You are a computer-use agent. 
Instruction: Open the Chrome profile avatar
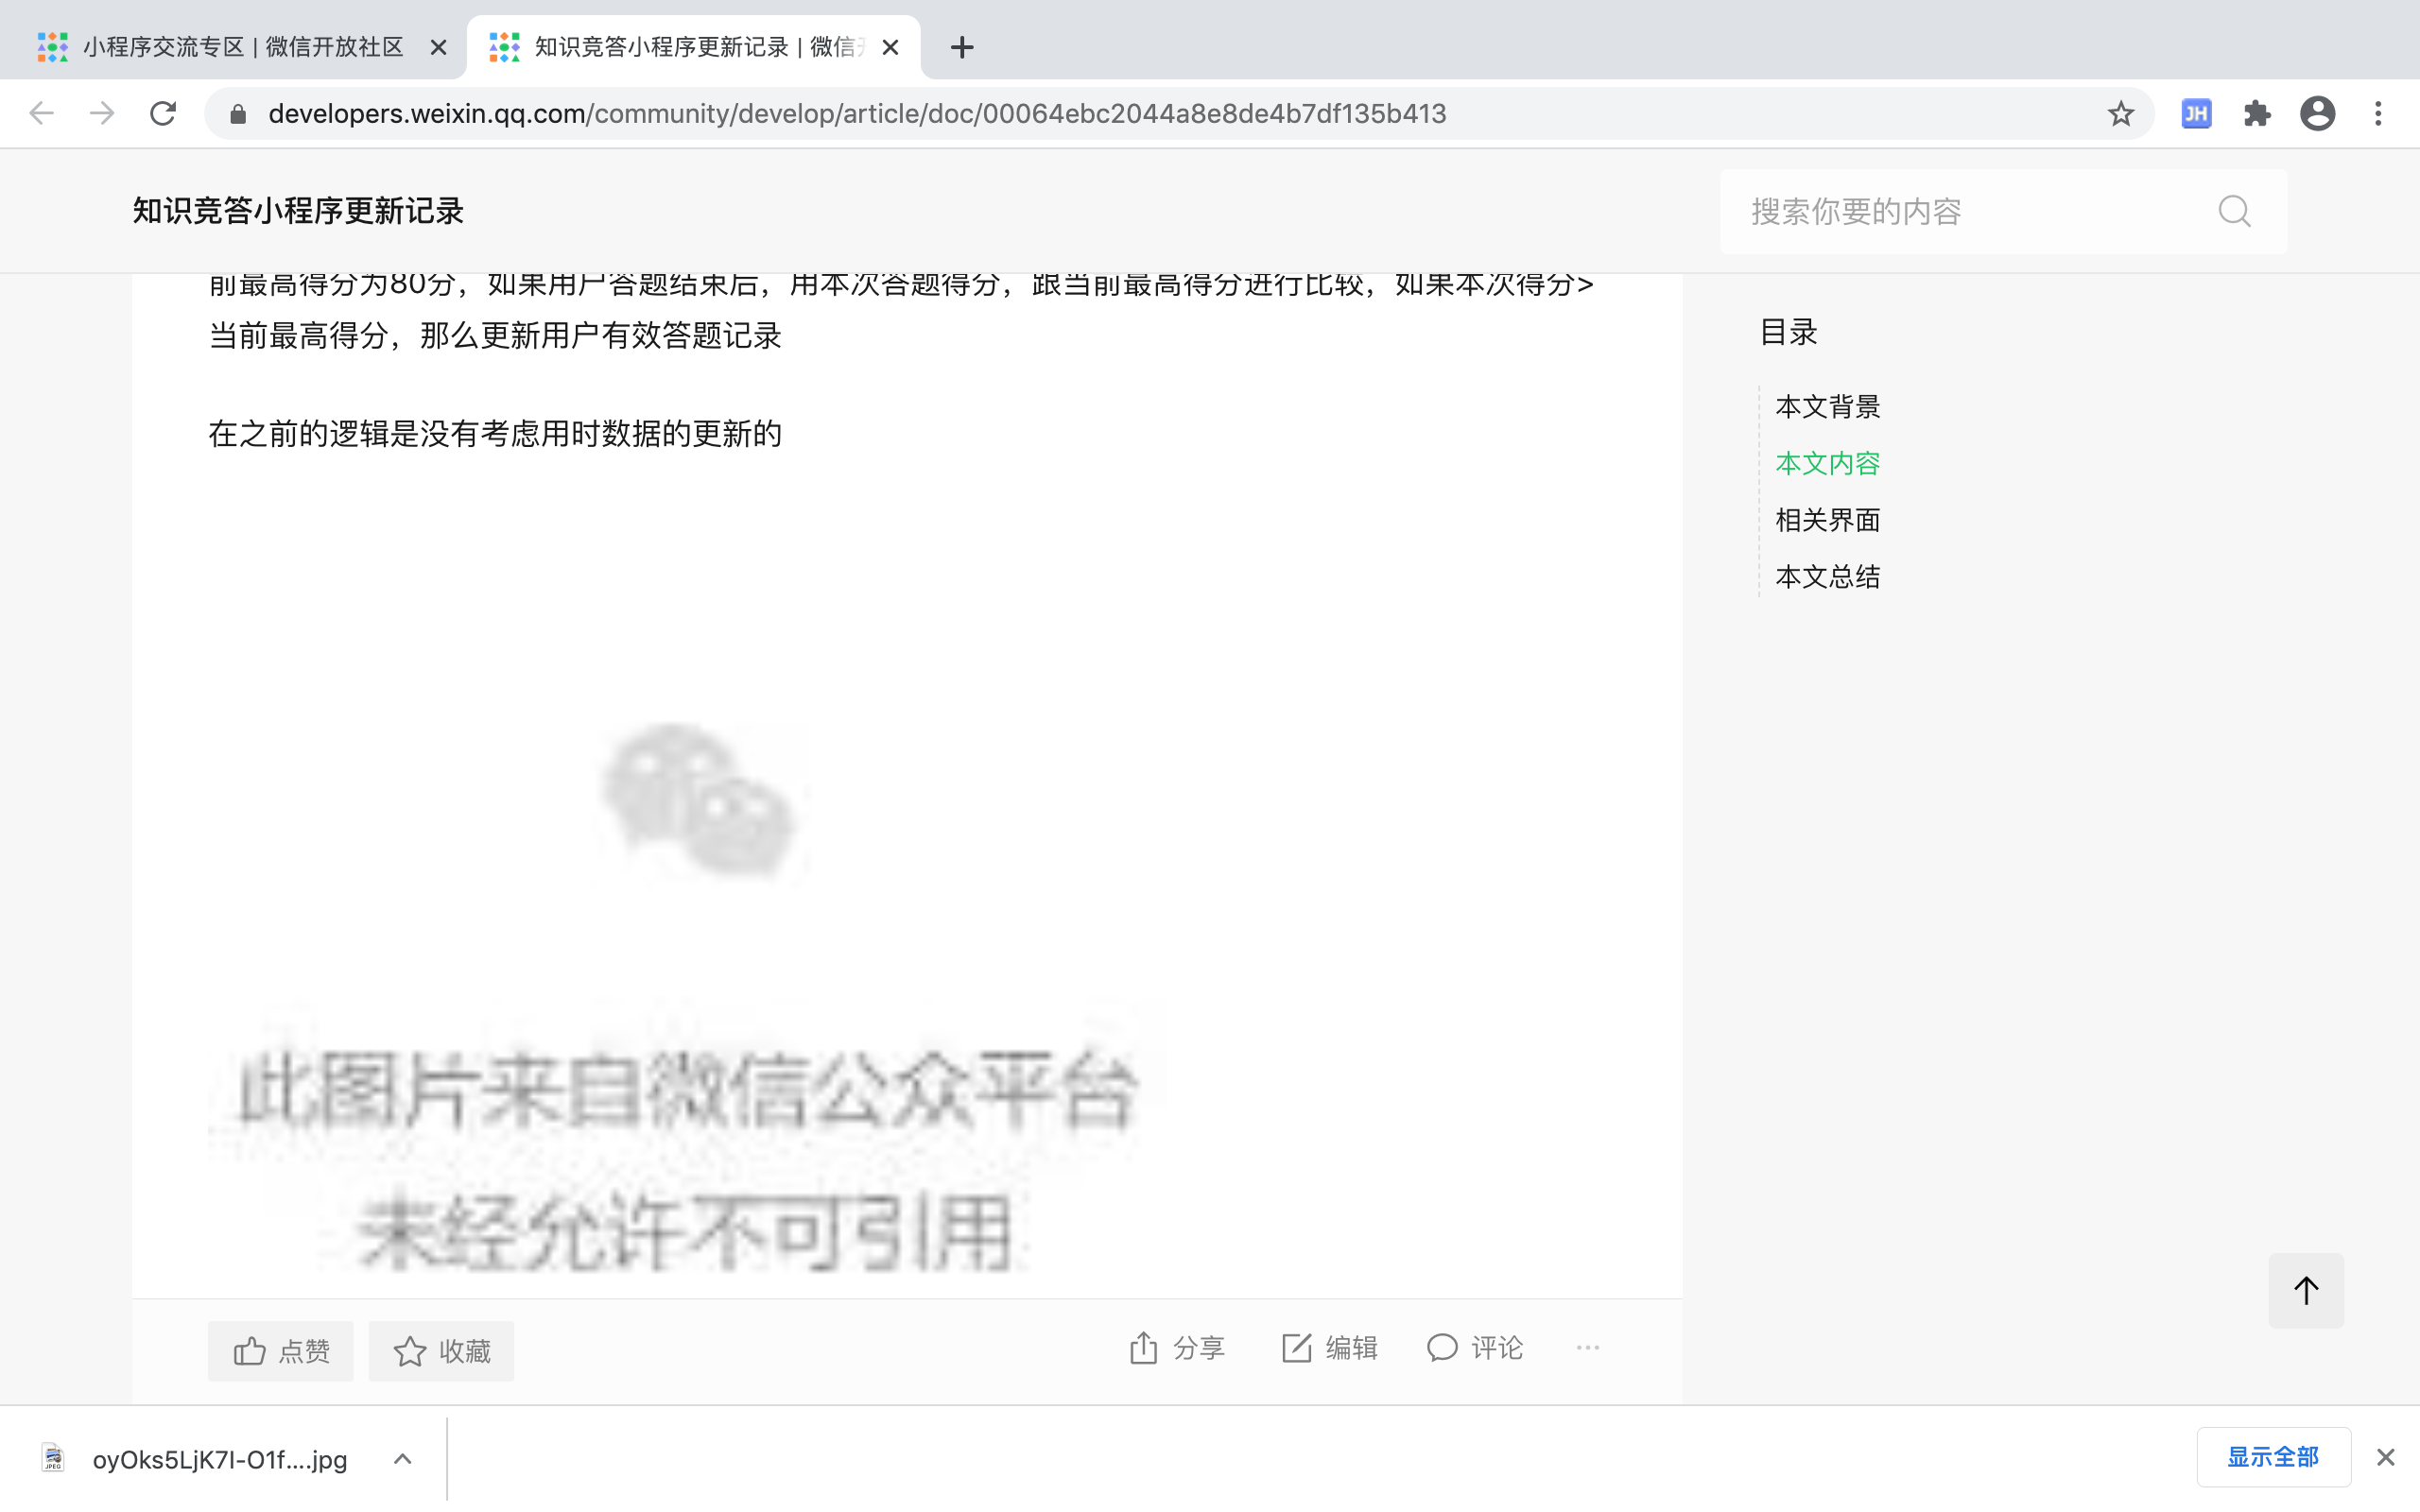point(2316,114)
